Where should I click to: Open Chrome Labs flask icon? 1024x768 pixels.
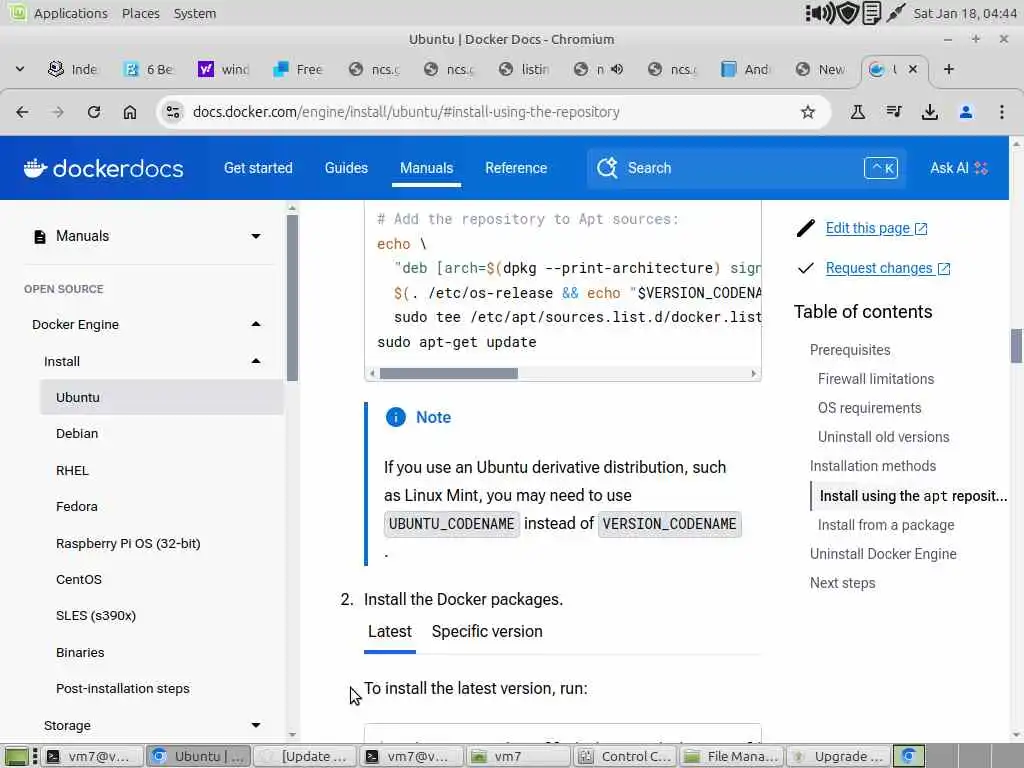[857, 112]
